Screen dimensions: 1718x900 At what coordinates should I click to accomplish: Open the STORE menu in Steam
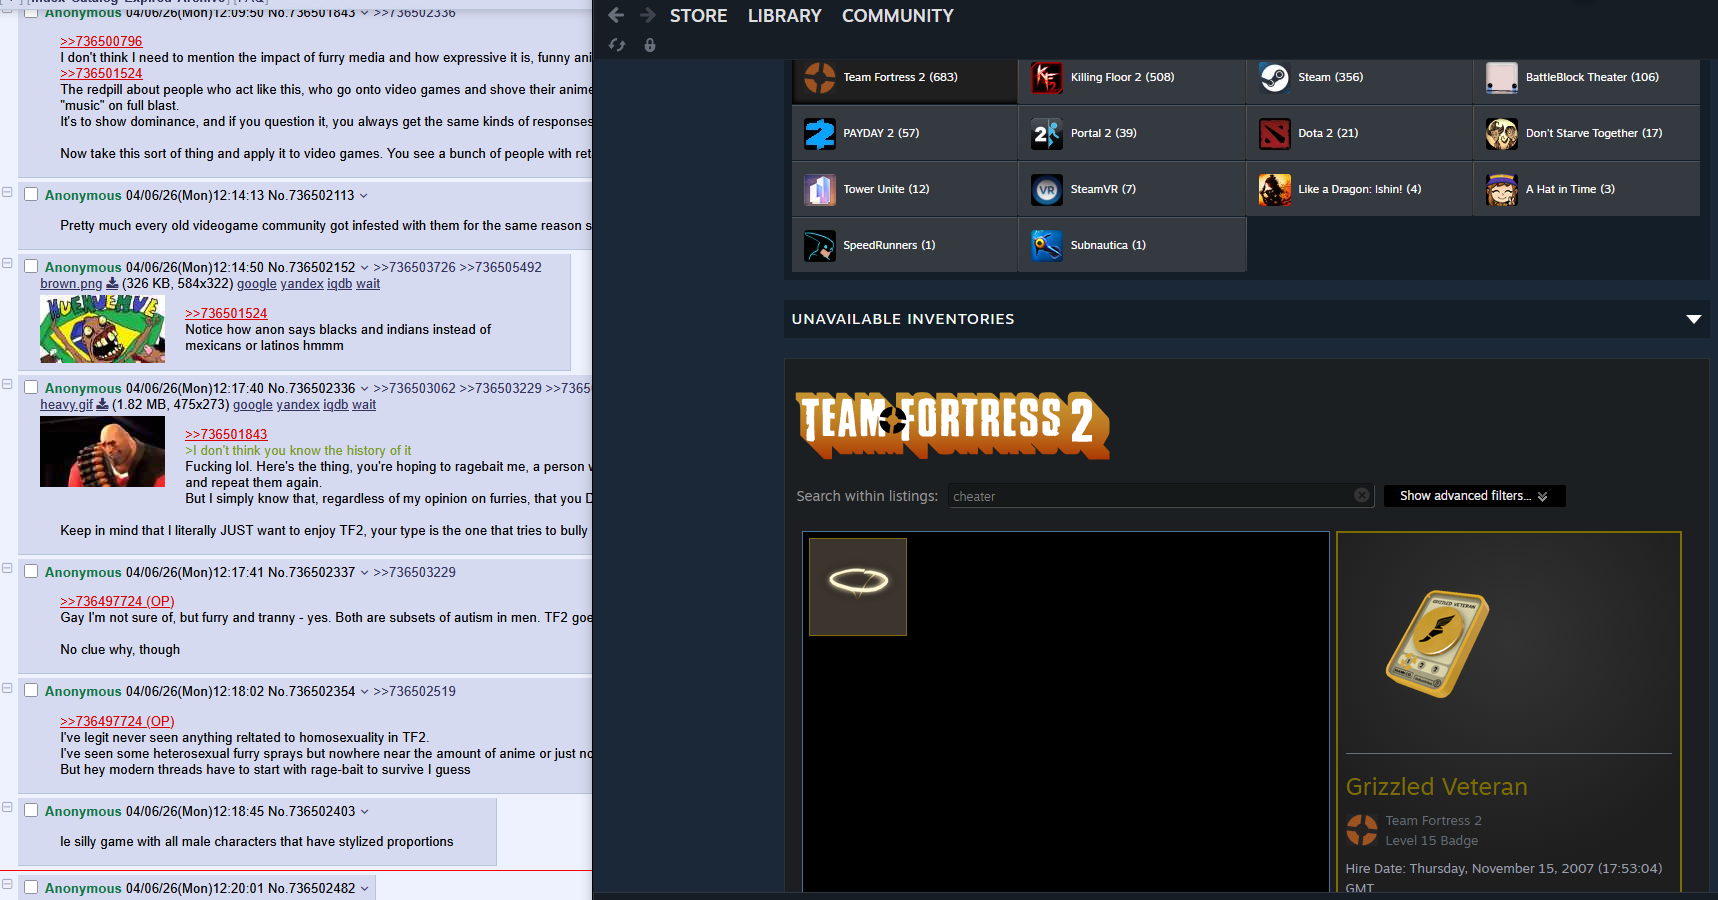[x=699, y=16]
